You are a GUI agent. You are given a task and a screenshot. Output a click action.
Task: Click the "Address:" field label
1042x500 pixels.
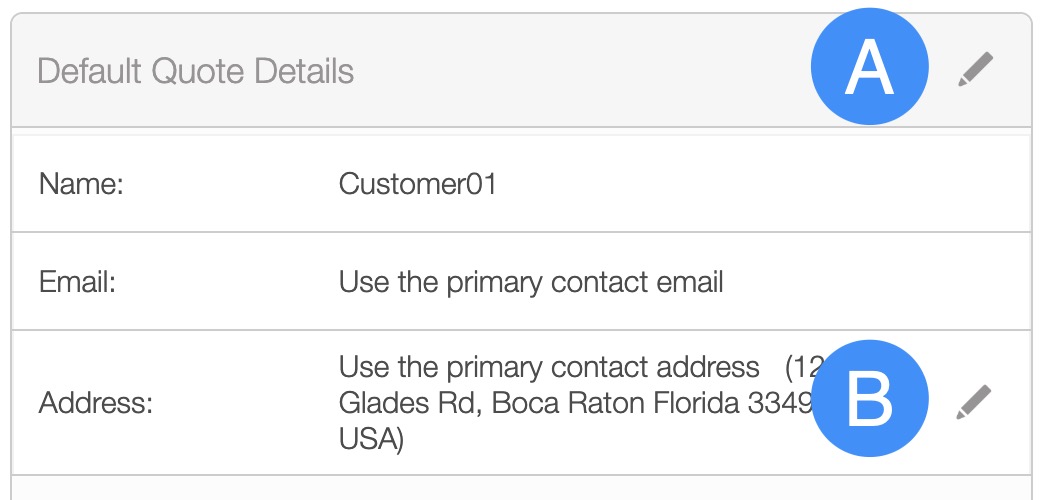click(x=95, y=404)
